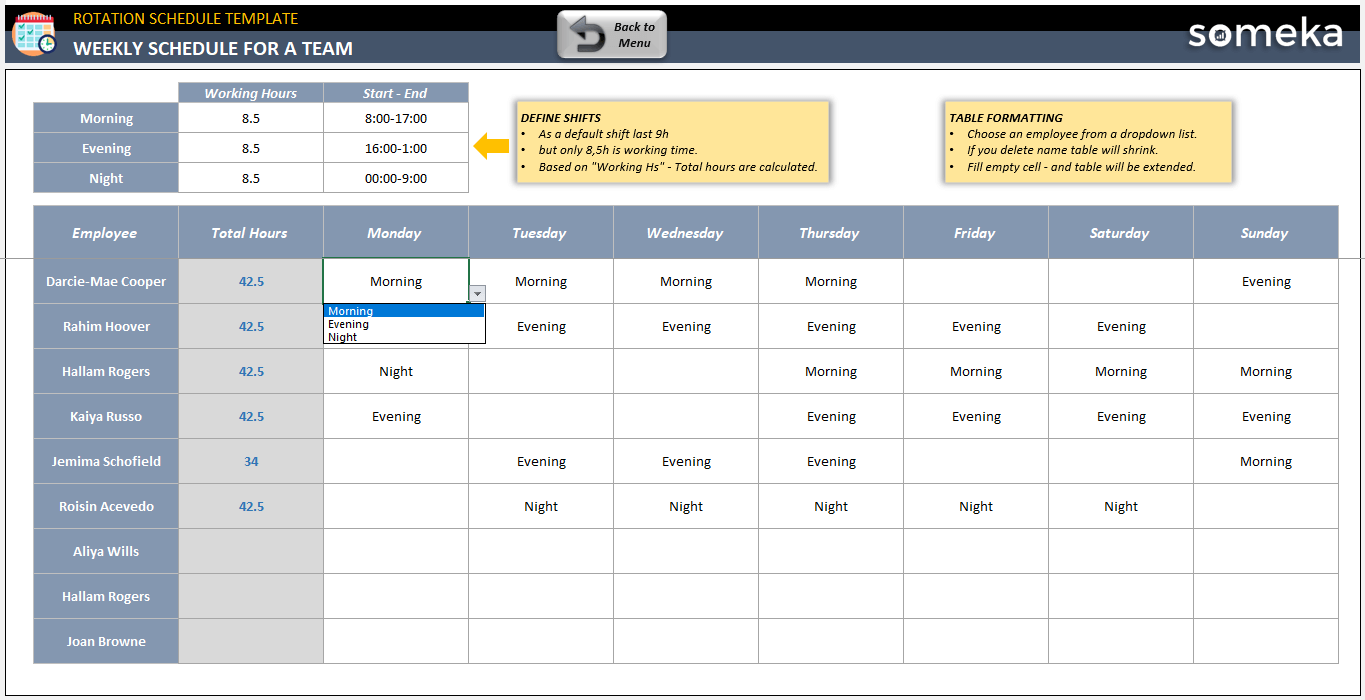Viewport: 1365px width, 700px height.
Task: Click Jemima Schofield's total hours 34
Action: pyautogui.click(x=251, y=461)
